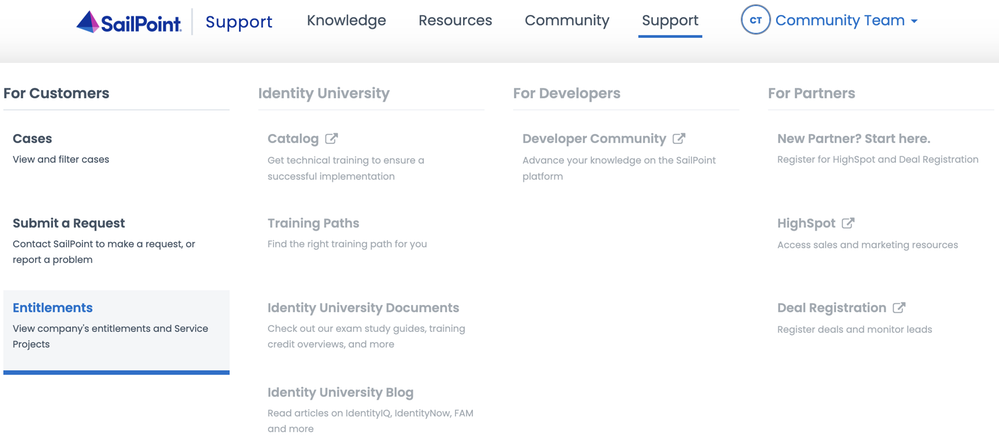
Task: Open the Community menu
Action: (567, 20)
